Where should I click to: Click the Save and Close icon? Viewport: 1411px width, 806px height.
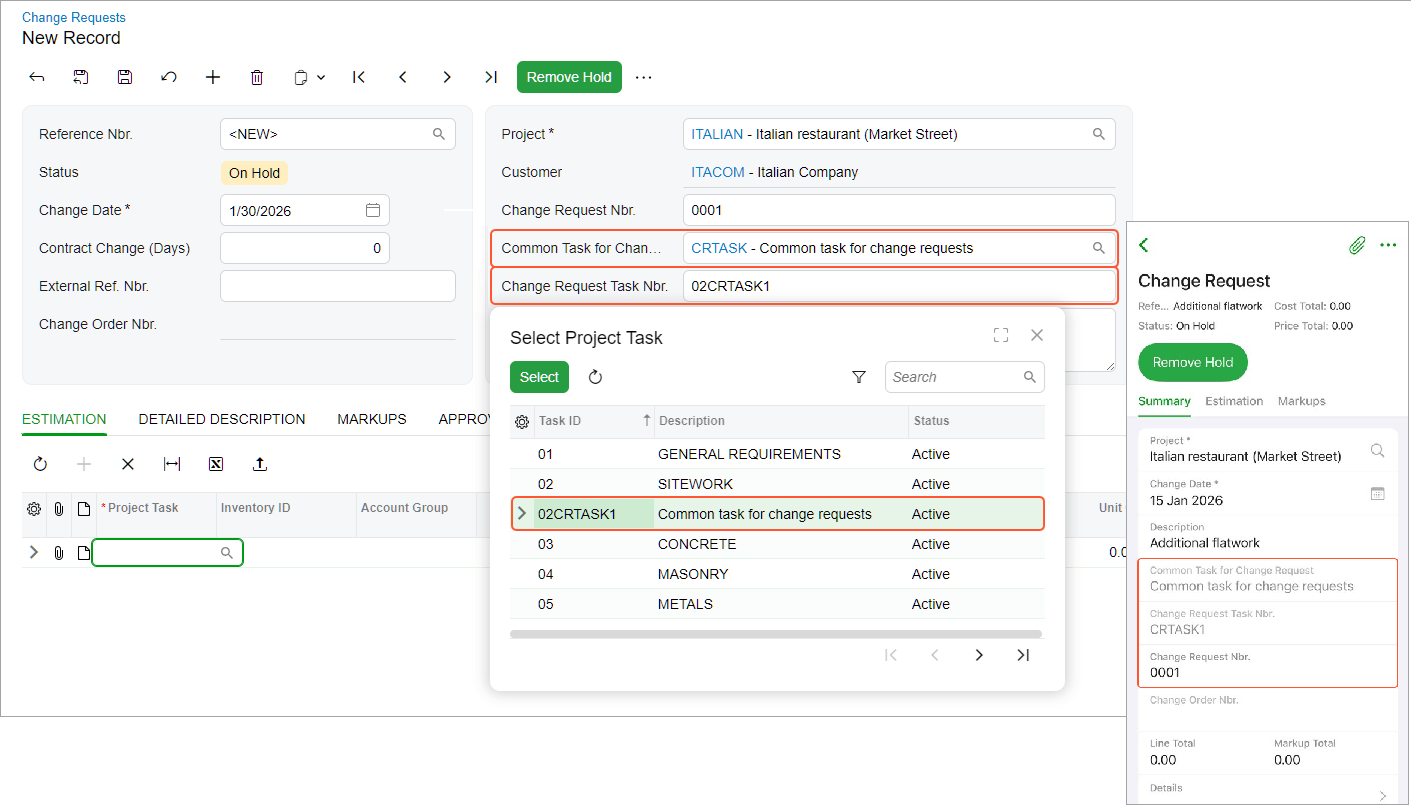[x=81, y=77]
